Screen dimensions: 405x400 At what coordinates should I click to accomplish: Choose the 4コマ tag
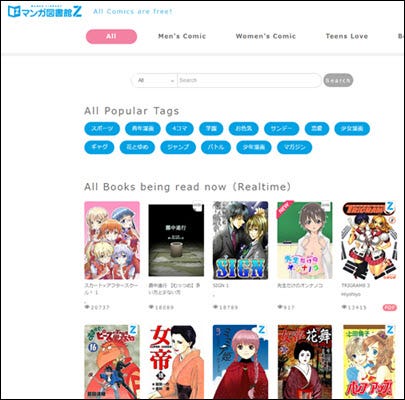pos(179,128)
